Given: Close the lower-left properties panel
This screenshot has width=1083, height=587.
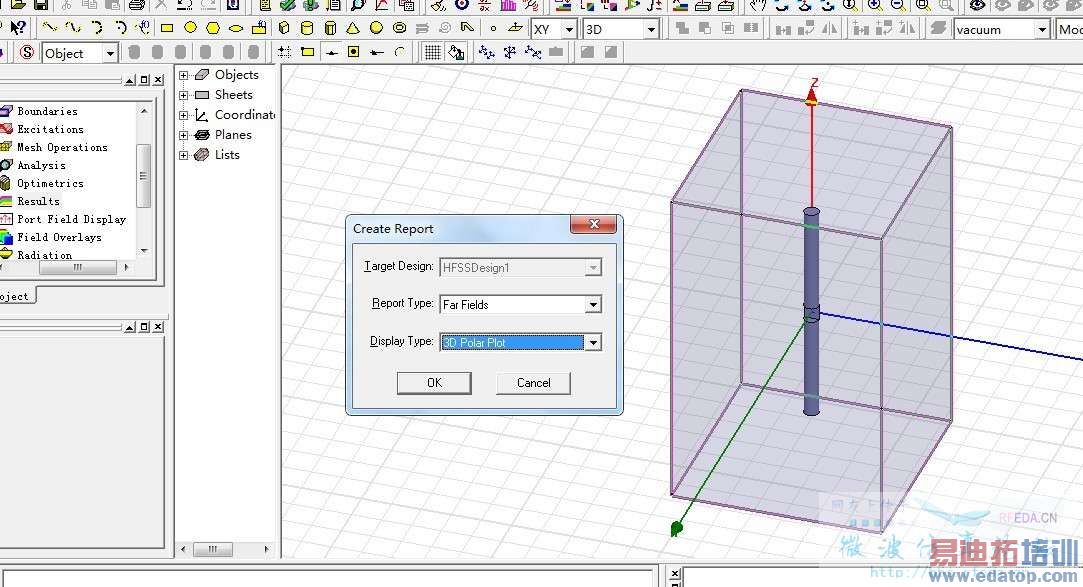Looking at the screenshot, I should 158,327.
